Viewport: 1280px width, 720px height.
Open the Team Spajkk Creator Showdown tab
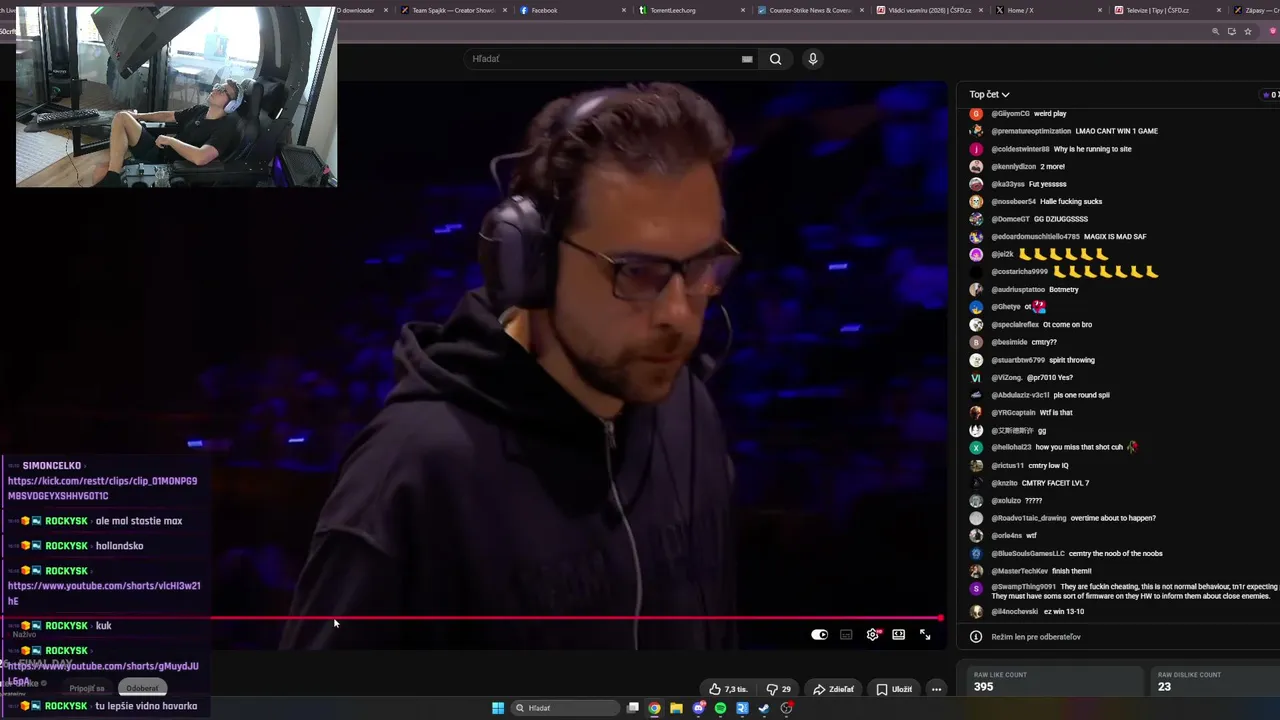454,10
